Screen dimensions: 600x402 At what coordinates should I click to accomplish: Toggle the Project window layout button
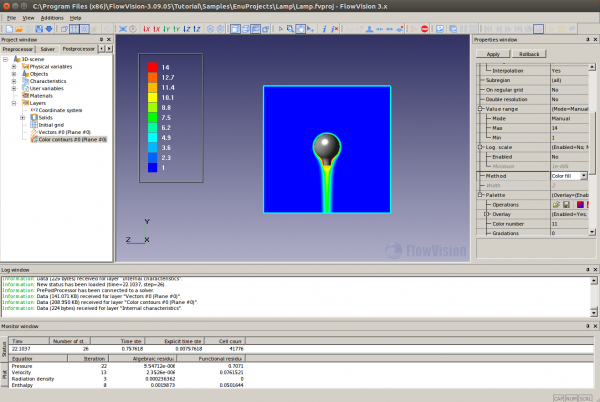pos(235,29)
